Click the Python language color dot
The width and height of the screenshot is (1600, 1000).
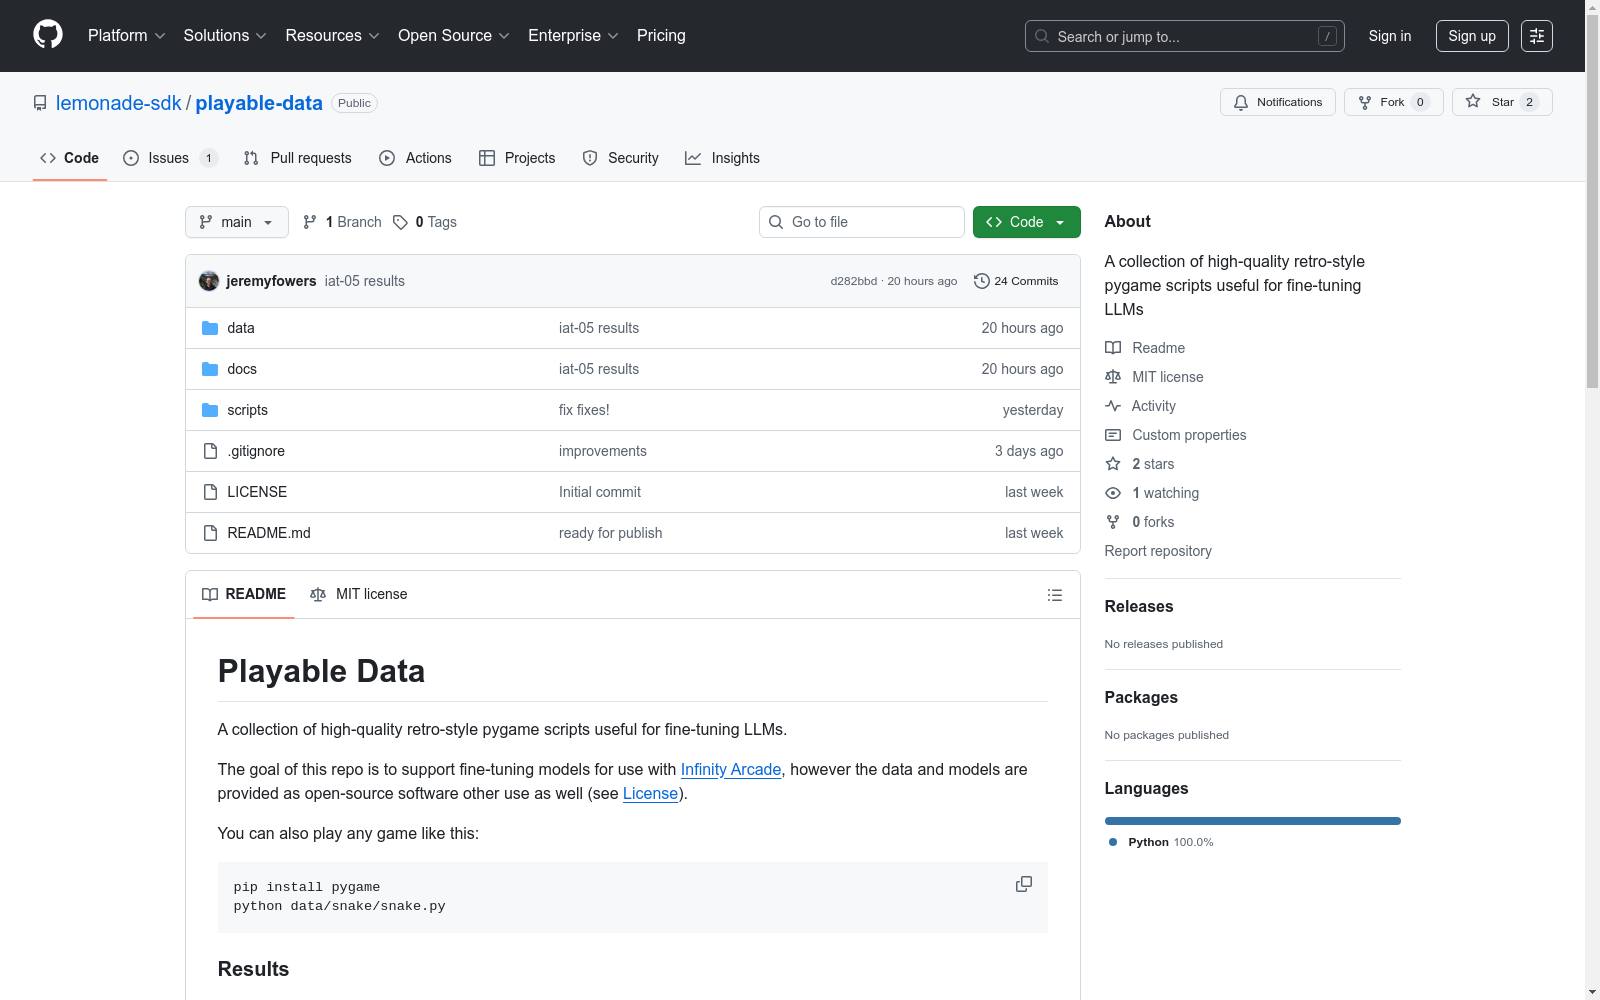(x=1113, y=842)
